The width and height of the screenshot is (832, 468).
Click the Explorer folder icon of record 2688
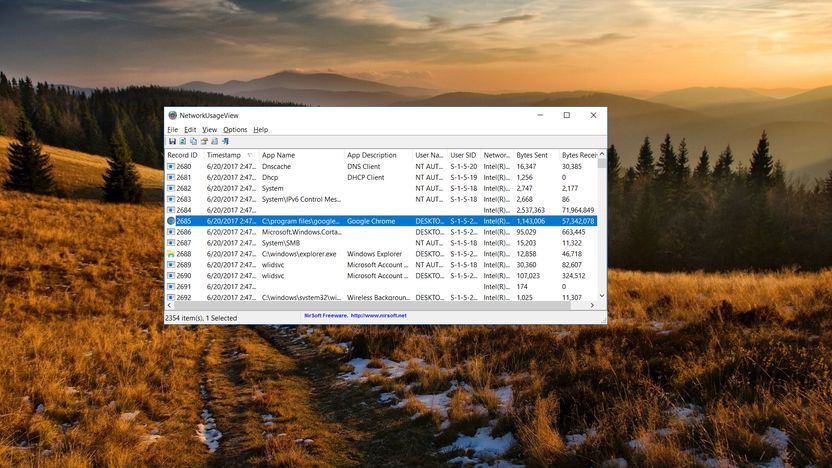point(171,254)
